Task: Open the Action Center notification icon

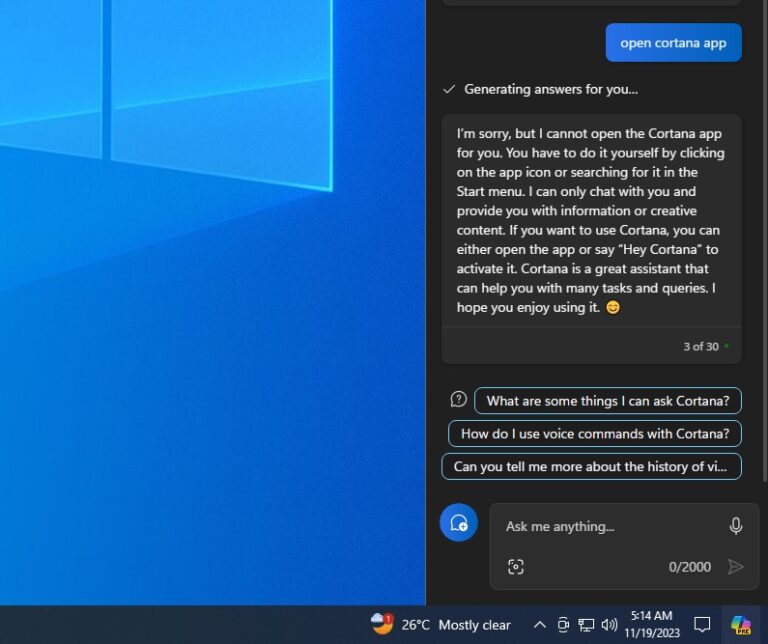Action: point(702,624)
